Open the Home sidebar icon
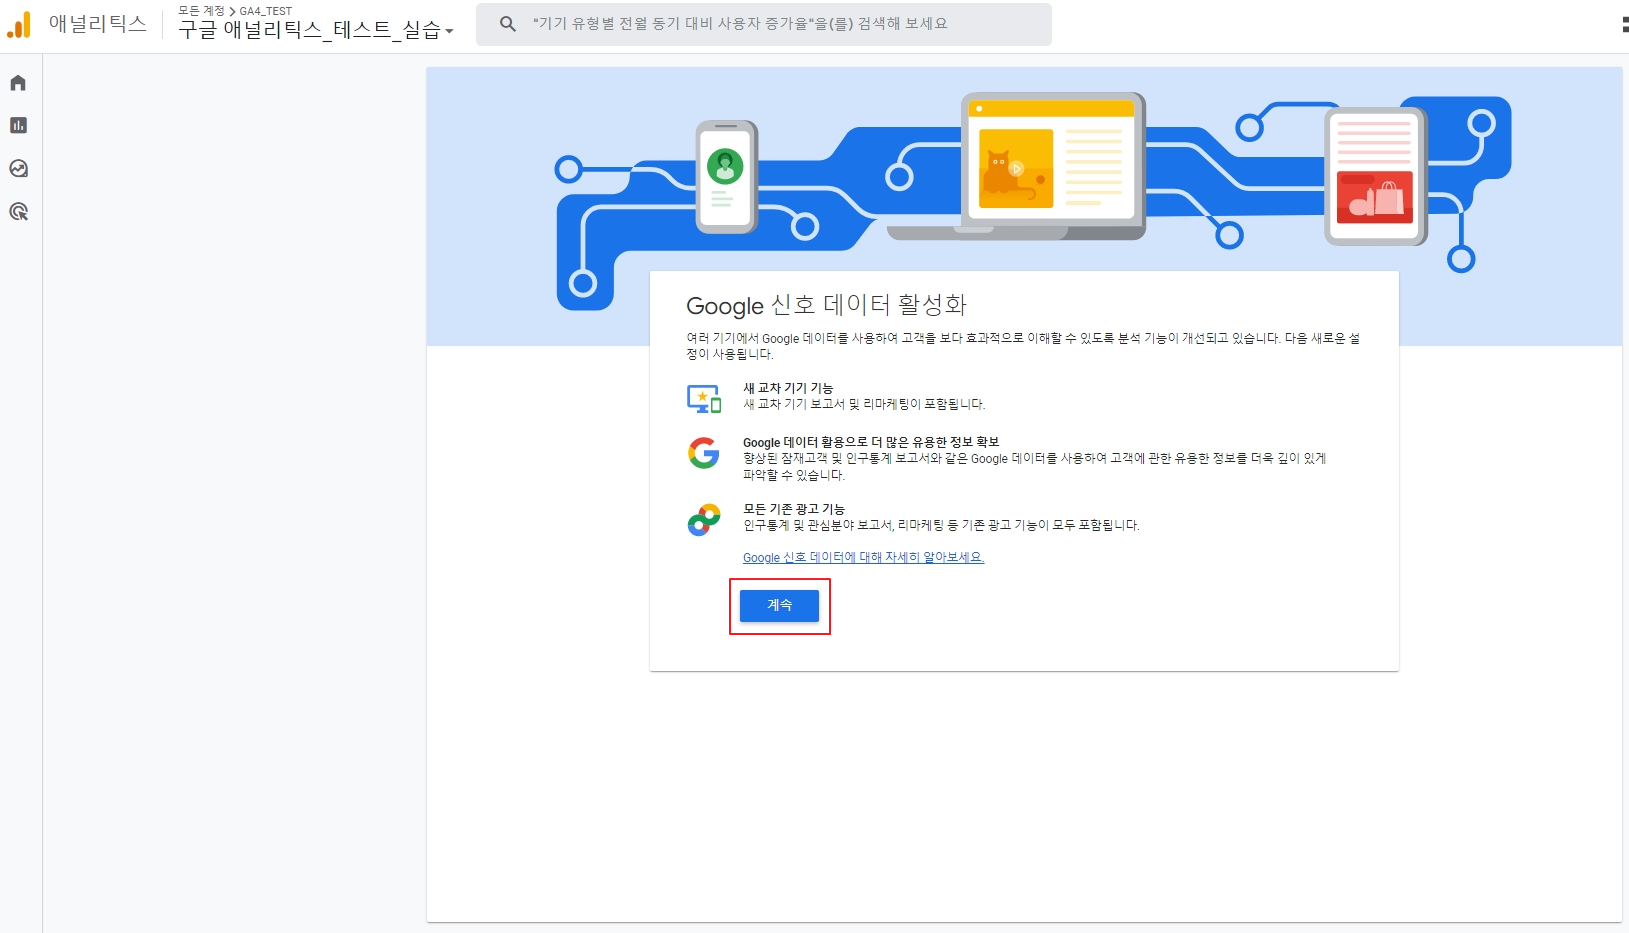 [x=18, y=83]
